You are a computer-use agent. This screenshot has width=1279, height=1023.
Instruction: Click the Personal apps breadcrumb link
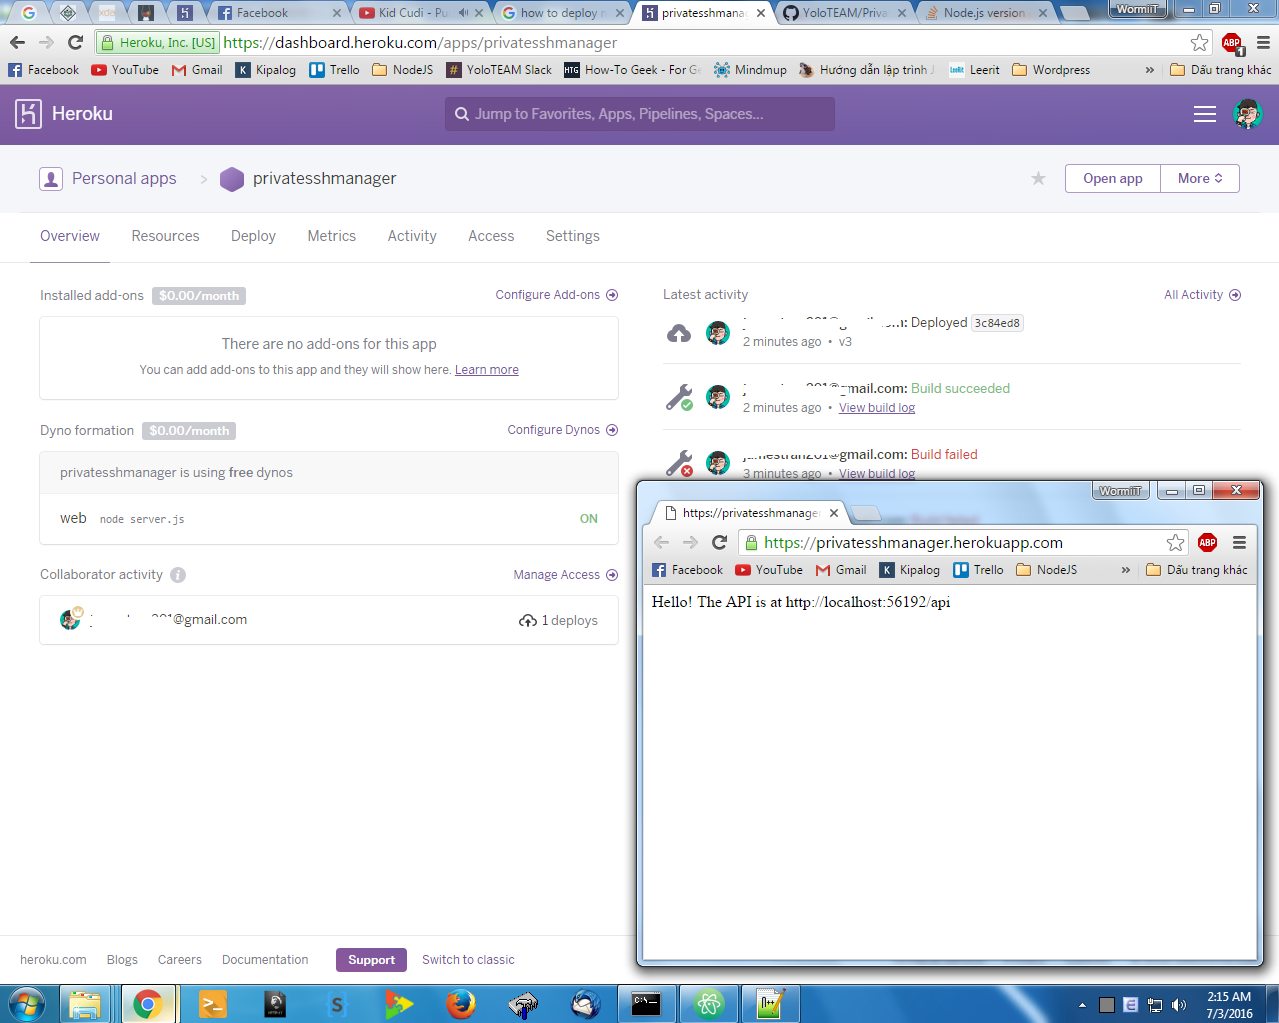tap(124, 179)
